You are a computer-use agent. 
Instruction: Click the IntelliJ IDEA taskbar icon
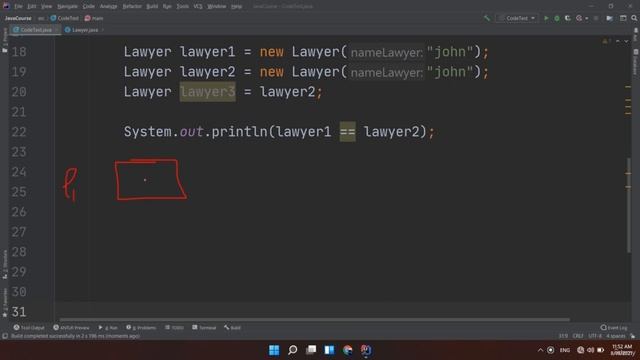point(366,350)
